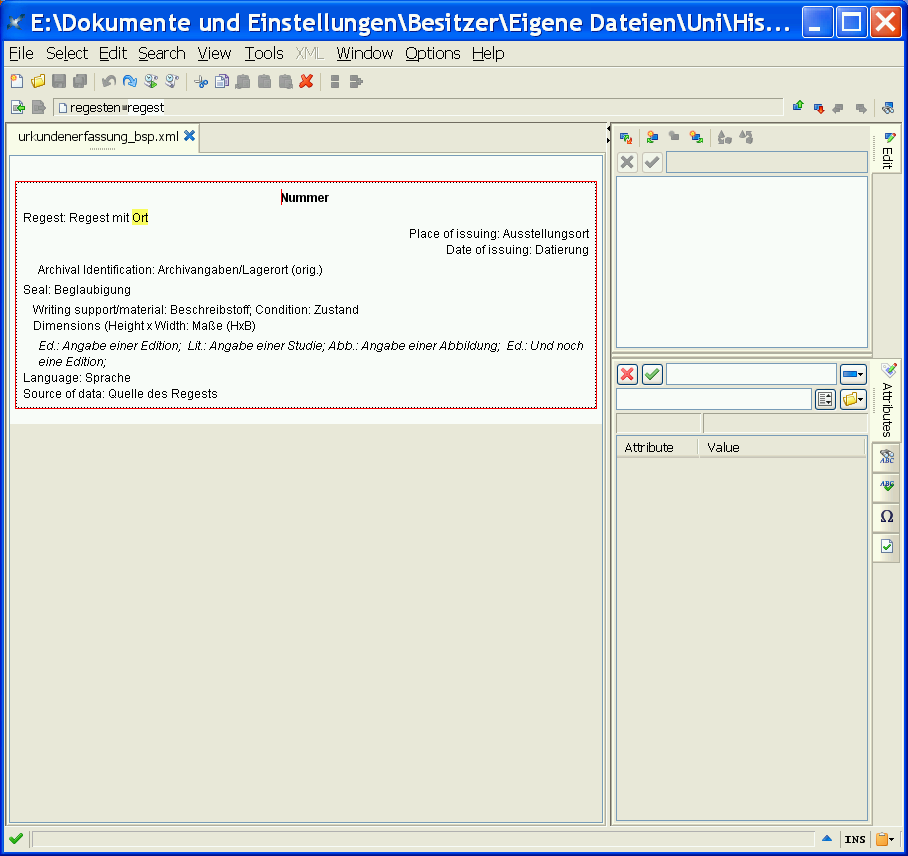Viewport: 908px width, 856px height.
Task: Click the red Delete X icon
Action: pyautogui.click(x=306, y=82)
